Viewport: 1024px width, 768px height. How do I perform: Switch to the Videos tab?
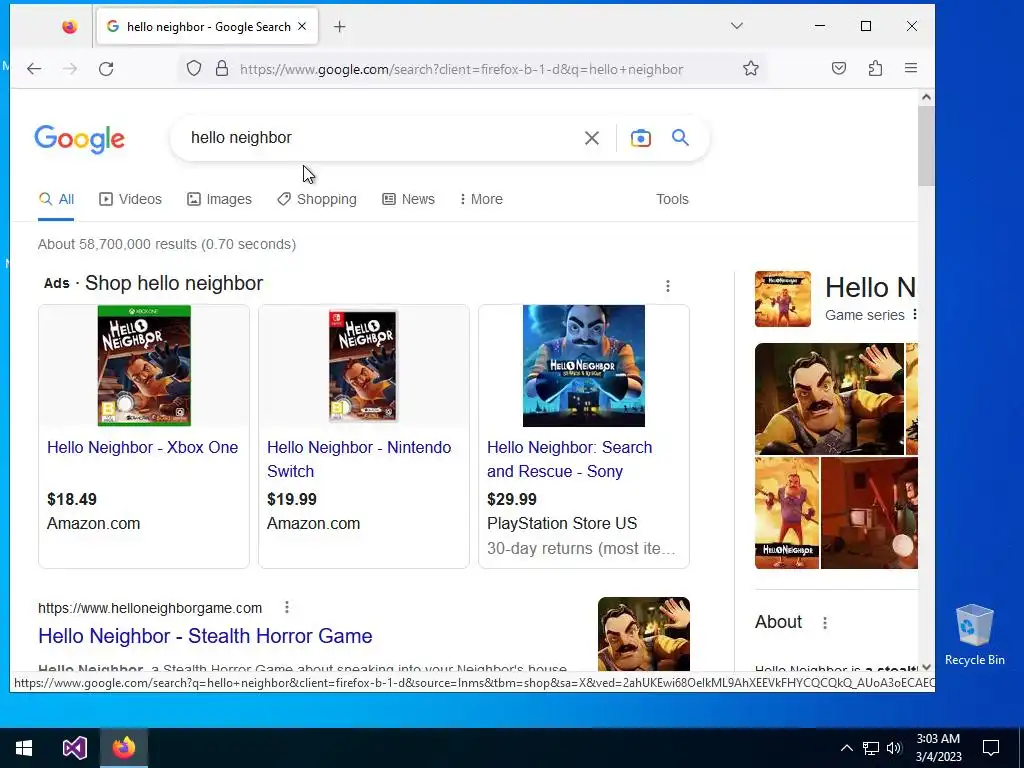click(130, 199)
